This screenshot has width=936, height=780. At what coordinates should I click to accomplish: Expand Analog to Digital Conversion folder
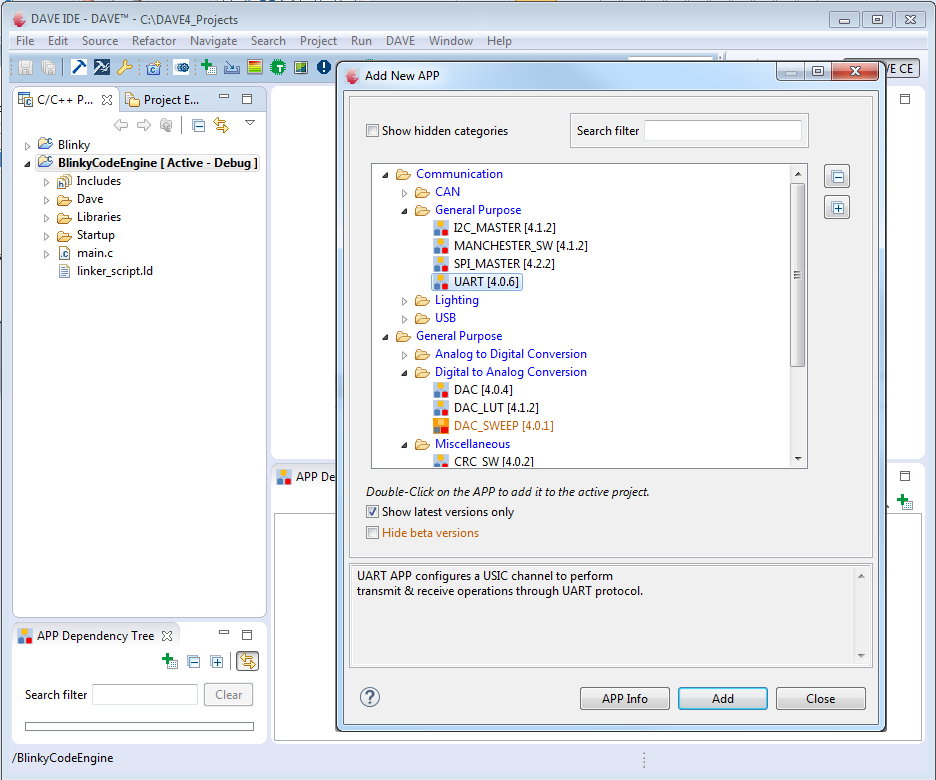pyautogui.click(x=404, y=355)
